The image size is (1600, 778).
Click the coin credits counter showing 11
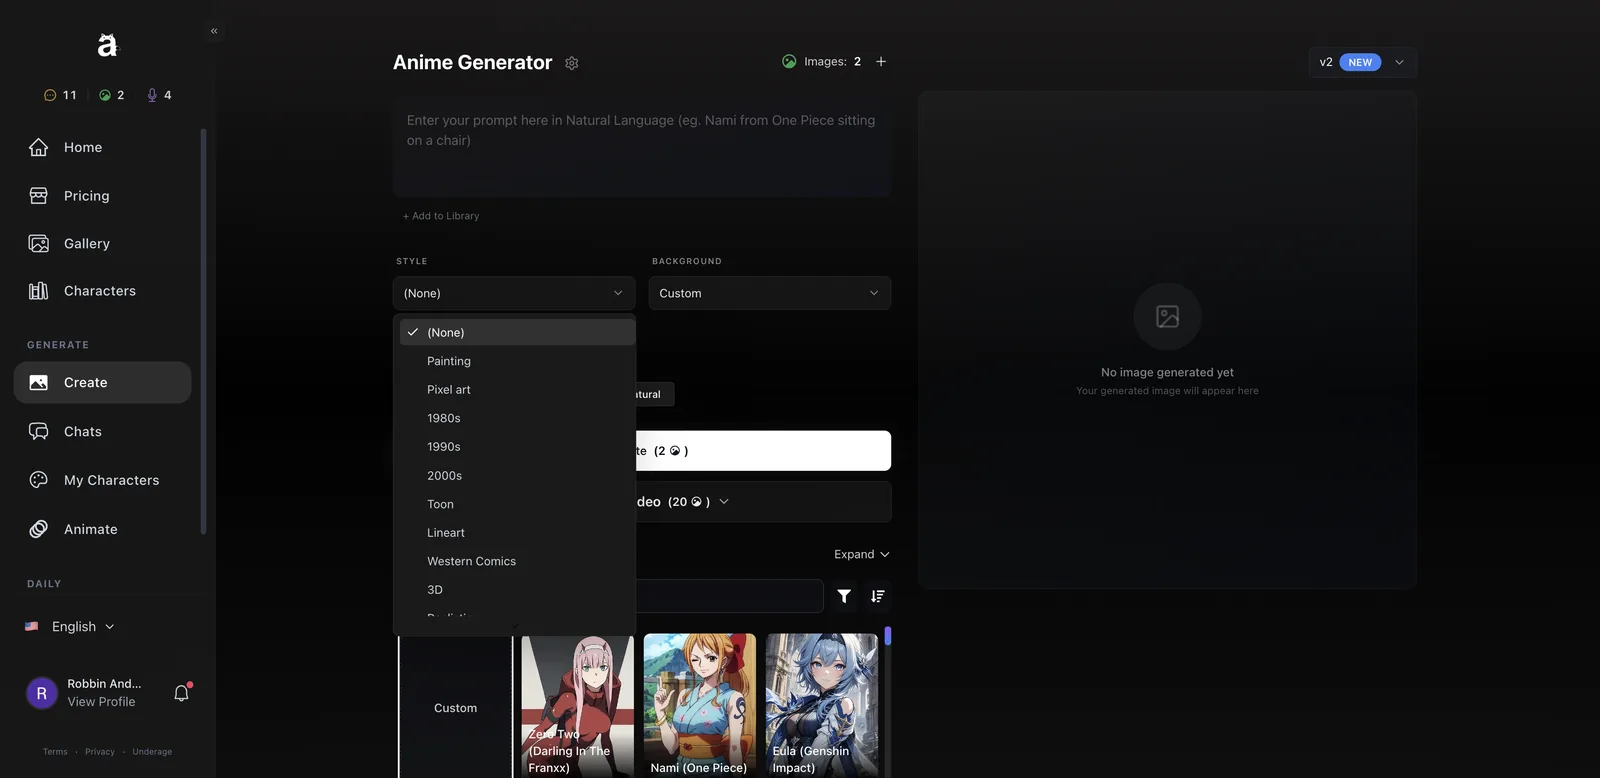coord(60,95)
